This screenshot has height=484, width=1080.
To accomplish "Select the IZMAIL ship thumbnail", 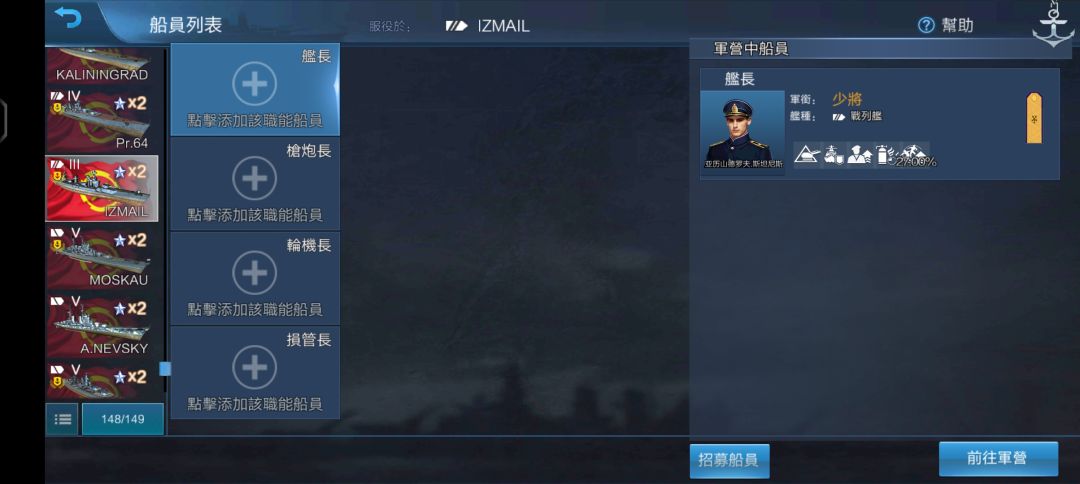I will pos(102,189).
